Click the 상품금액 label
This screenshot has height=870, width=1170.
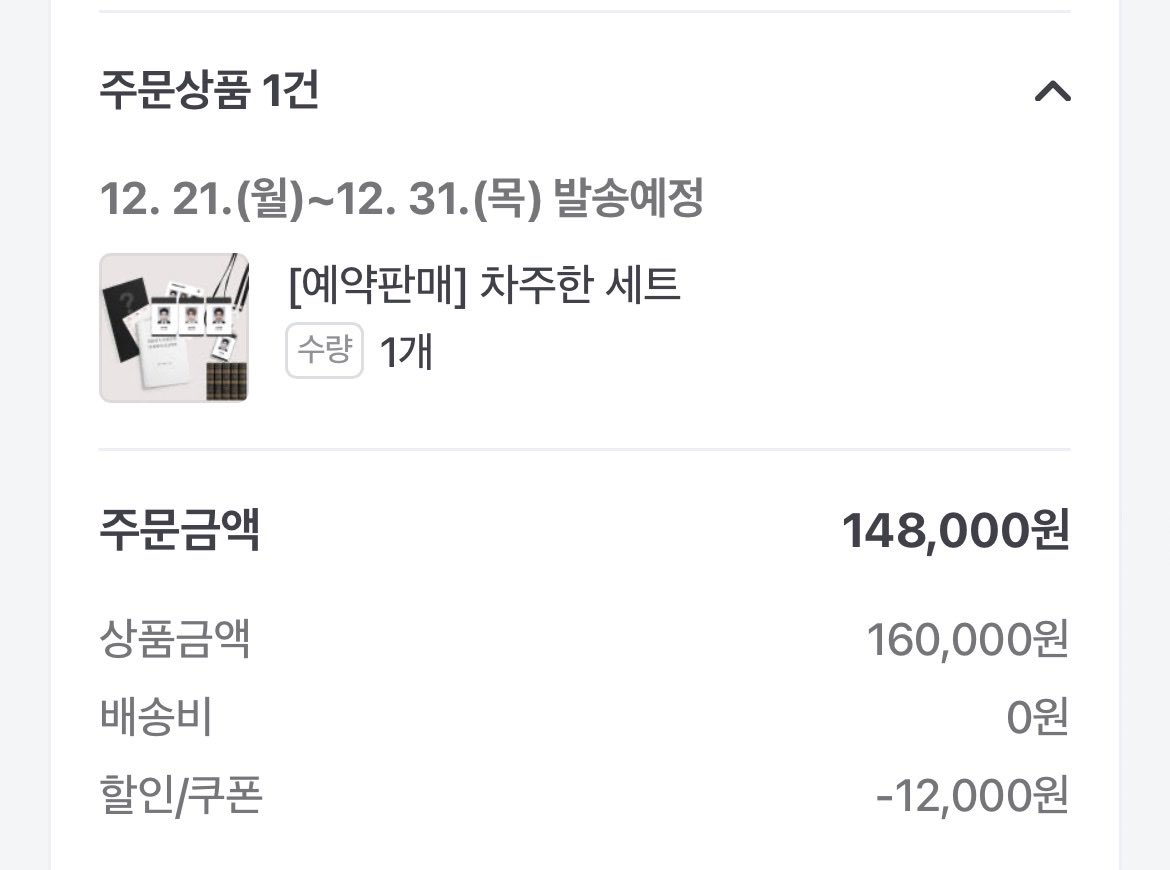(x=175, y=639)
